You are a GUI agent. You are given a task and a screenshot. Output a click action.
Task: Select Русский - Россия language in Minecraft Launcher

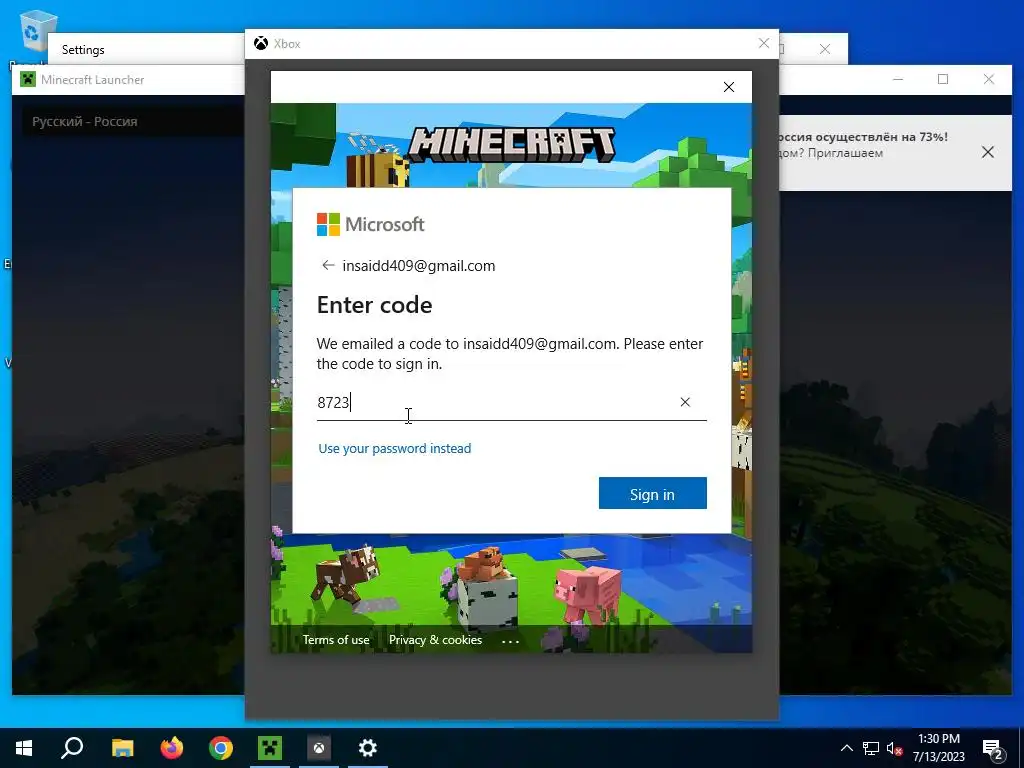tap(85, 121)
